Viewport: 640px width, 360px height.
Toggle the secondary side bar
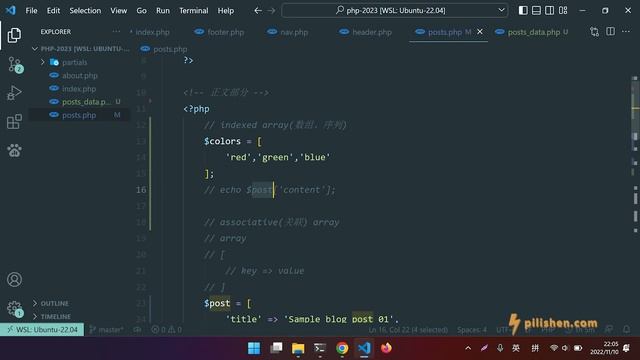[x=549, y=10]
